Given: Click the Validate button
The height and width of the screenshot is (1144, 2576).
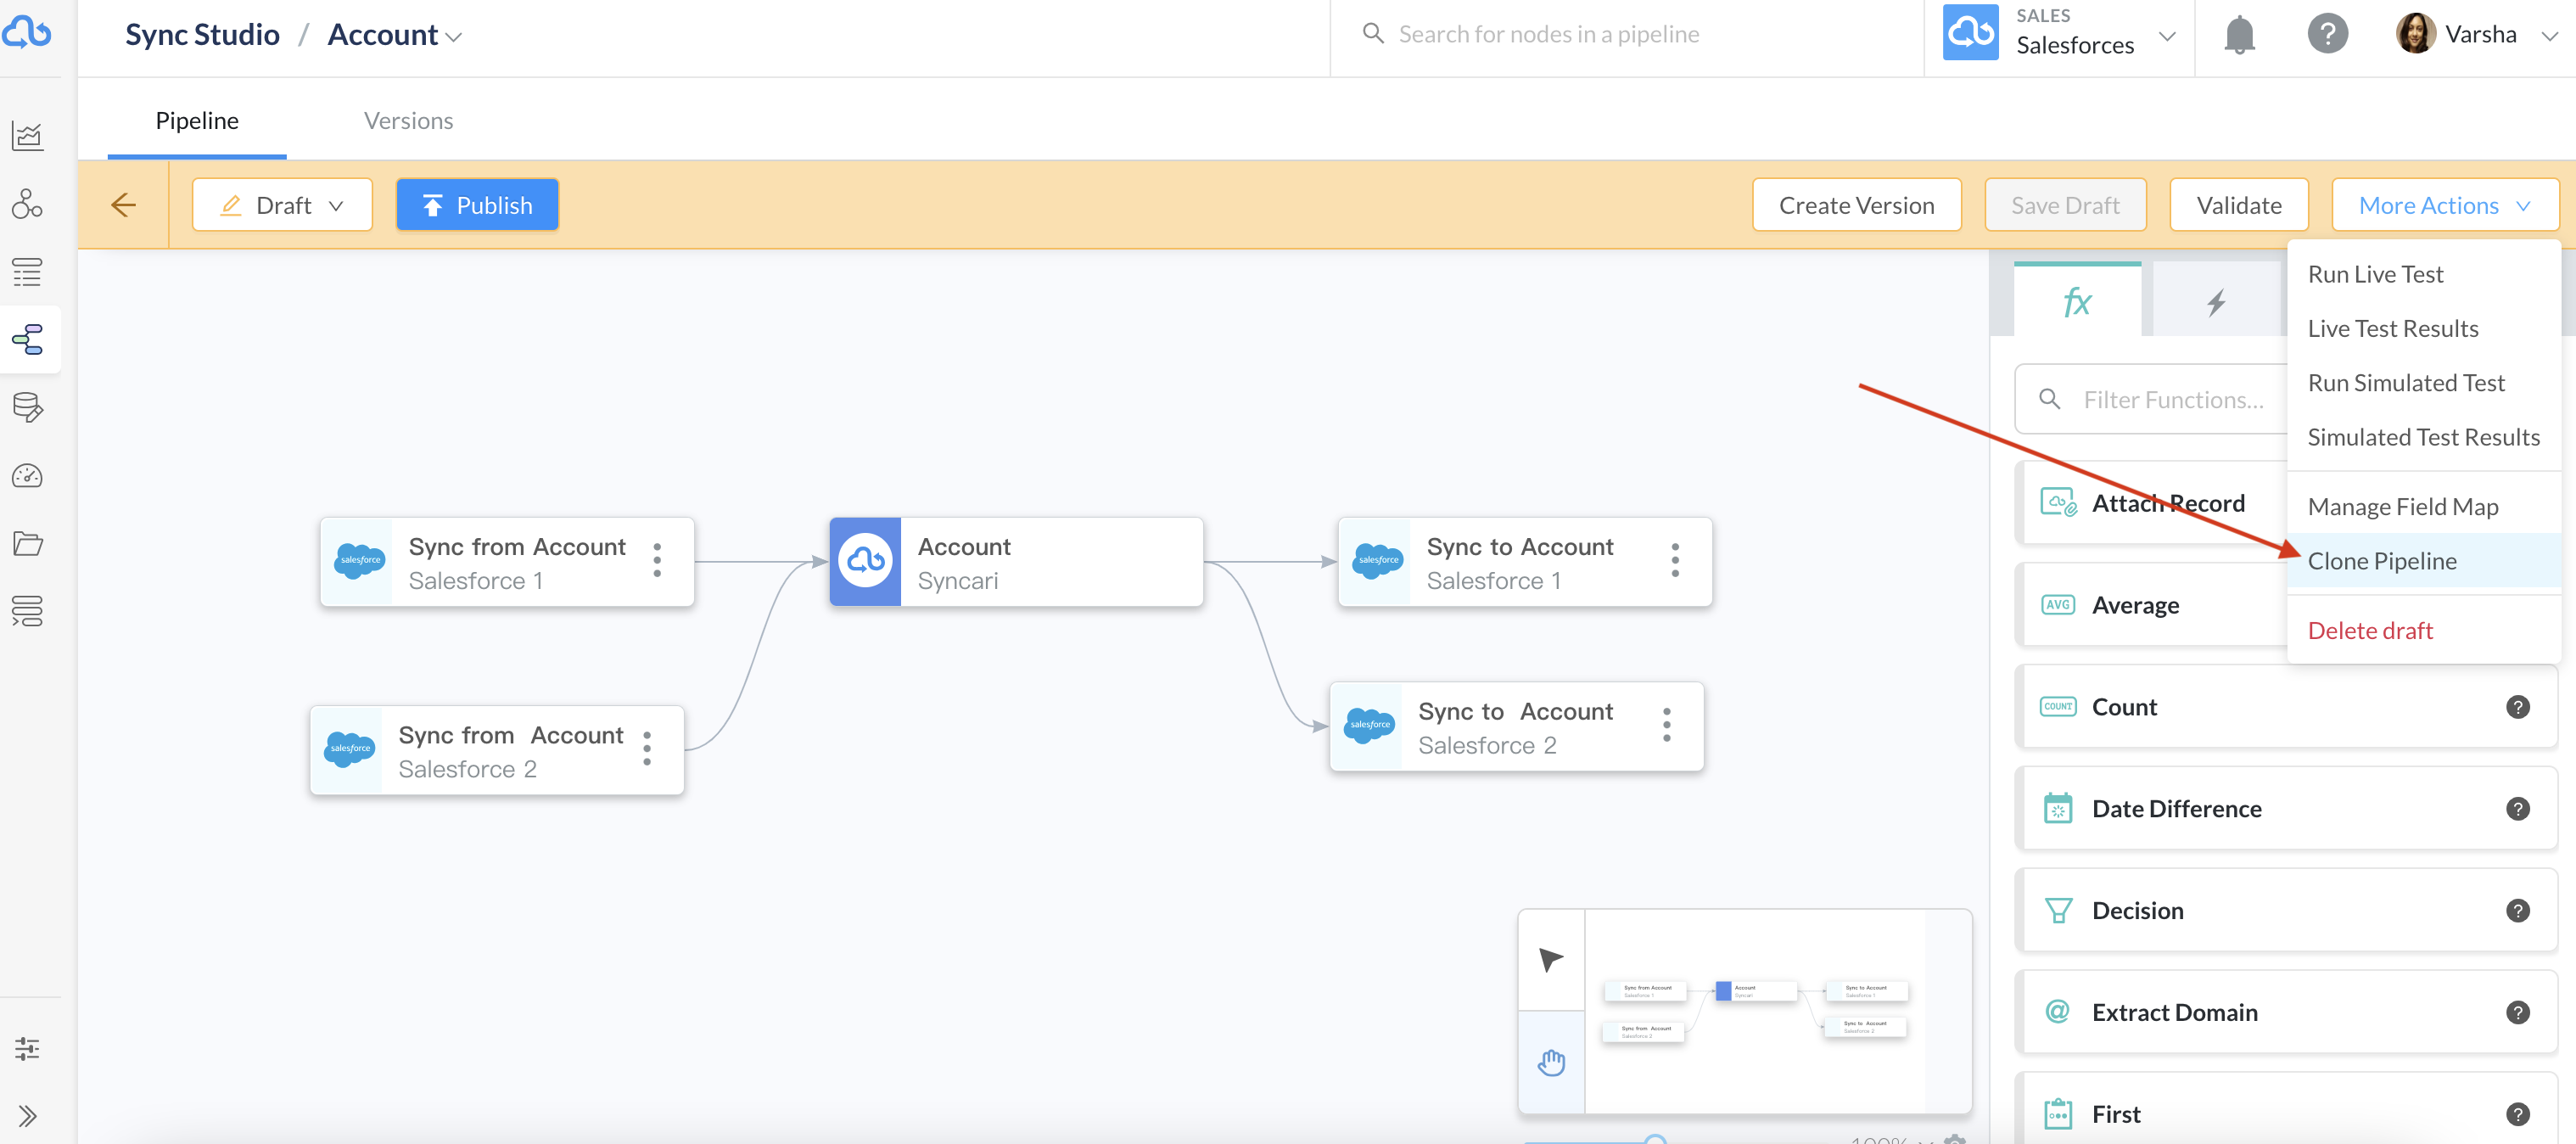Looking at the screenshot, I should click(x=2239, y=205).
